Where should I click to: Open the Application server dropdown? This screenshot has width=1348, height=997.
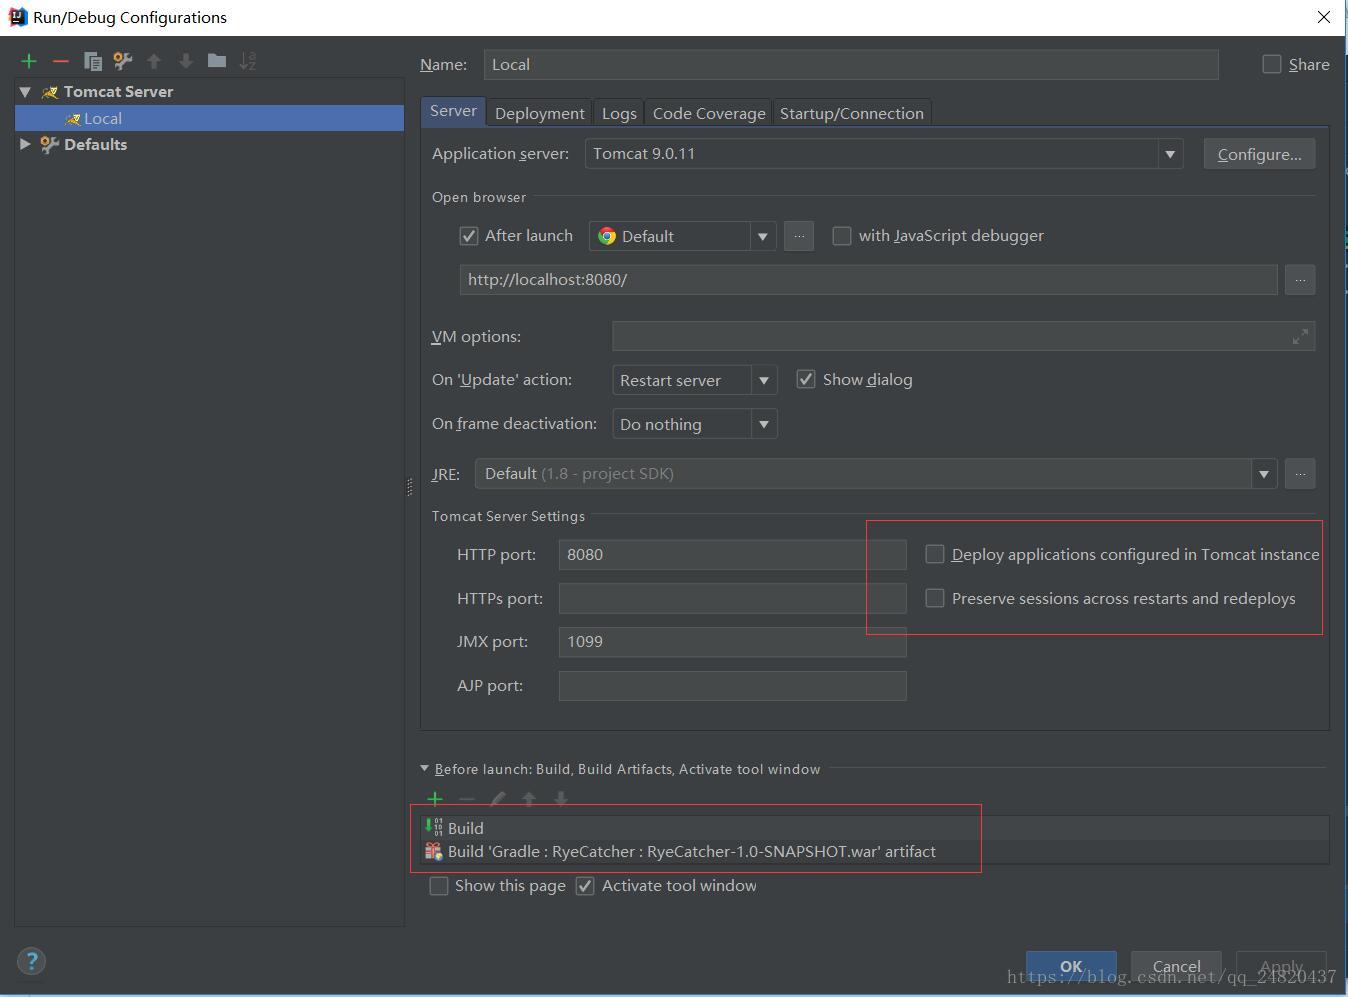coord(1169,154)
